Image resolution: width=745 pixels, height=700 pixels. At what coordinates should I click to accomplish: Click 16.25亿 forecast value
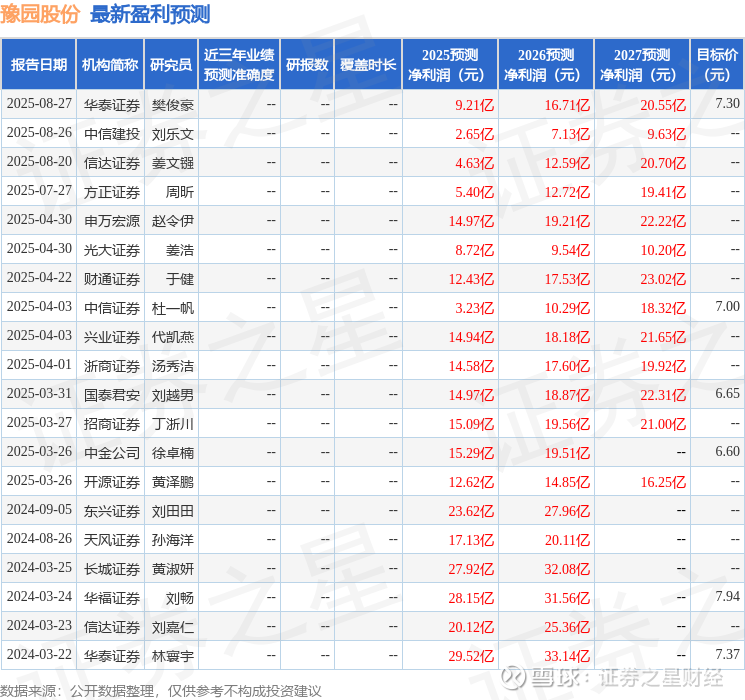(x=663, y=482)
